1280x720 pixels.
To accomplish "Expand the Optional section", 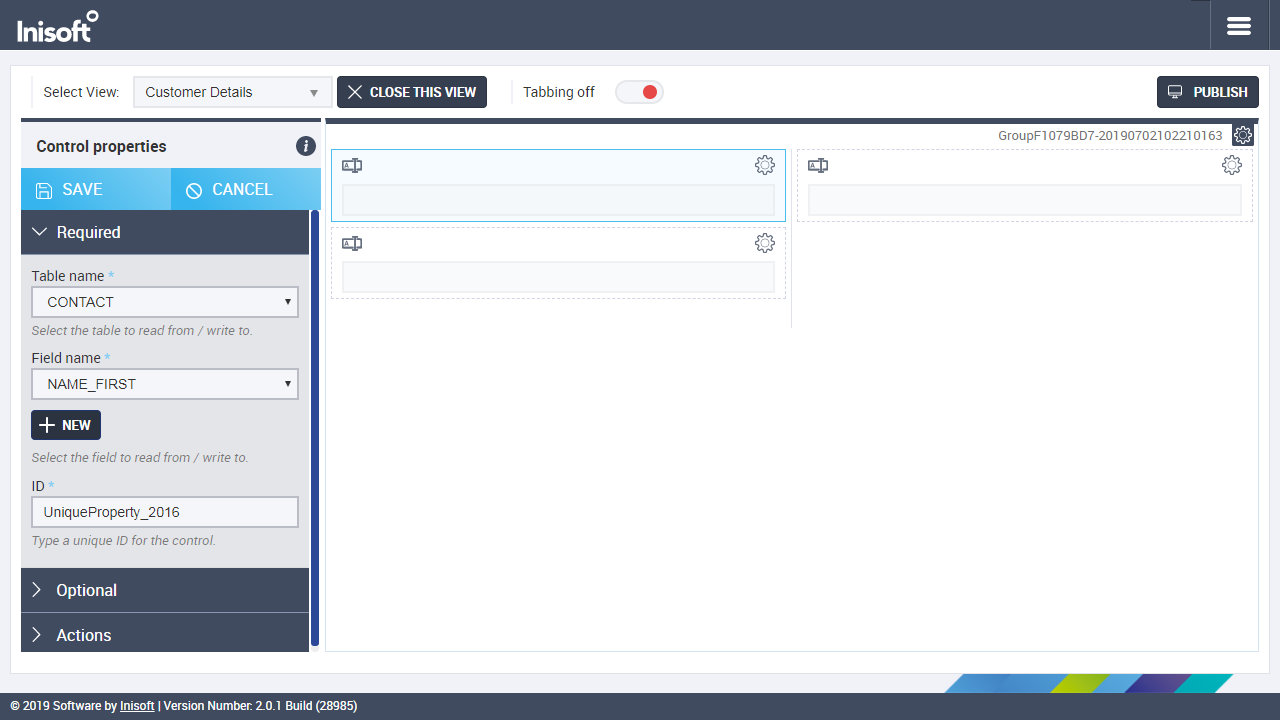I will (165, 590).
